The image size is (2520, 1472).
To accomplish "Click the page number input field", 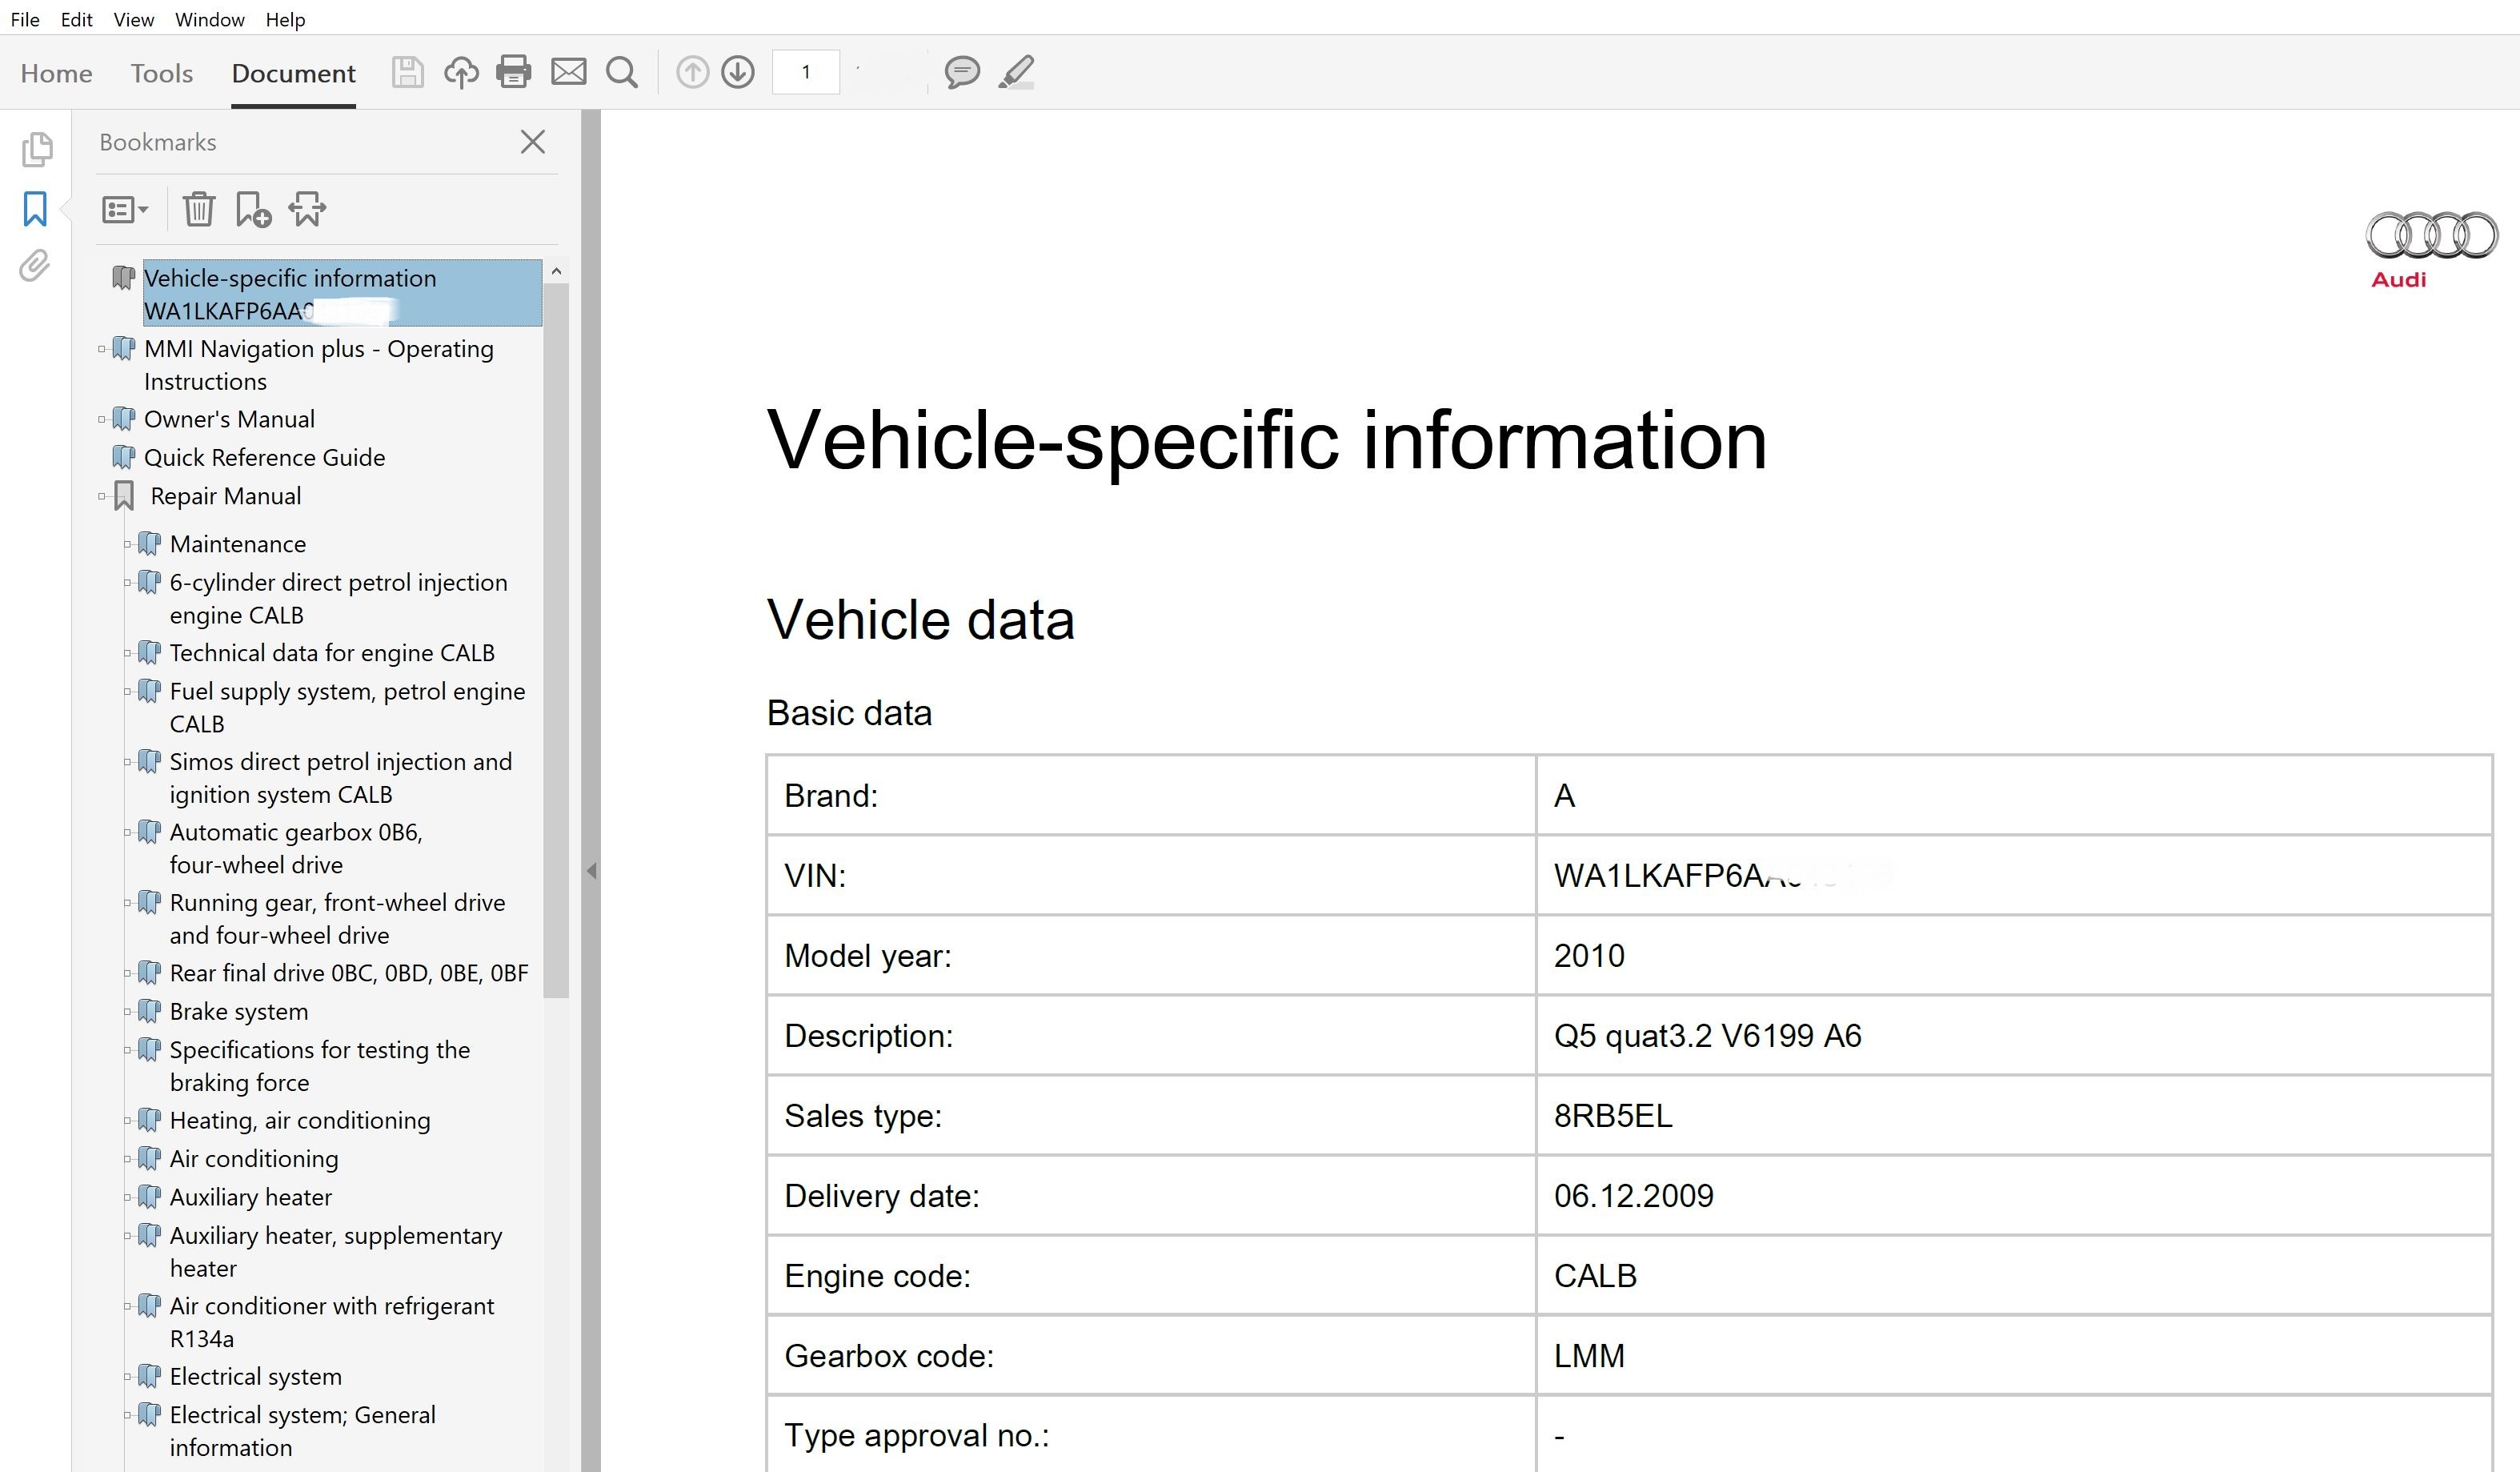I will click(805, 72).
